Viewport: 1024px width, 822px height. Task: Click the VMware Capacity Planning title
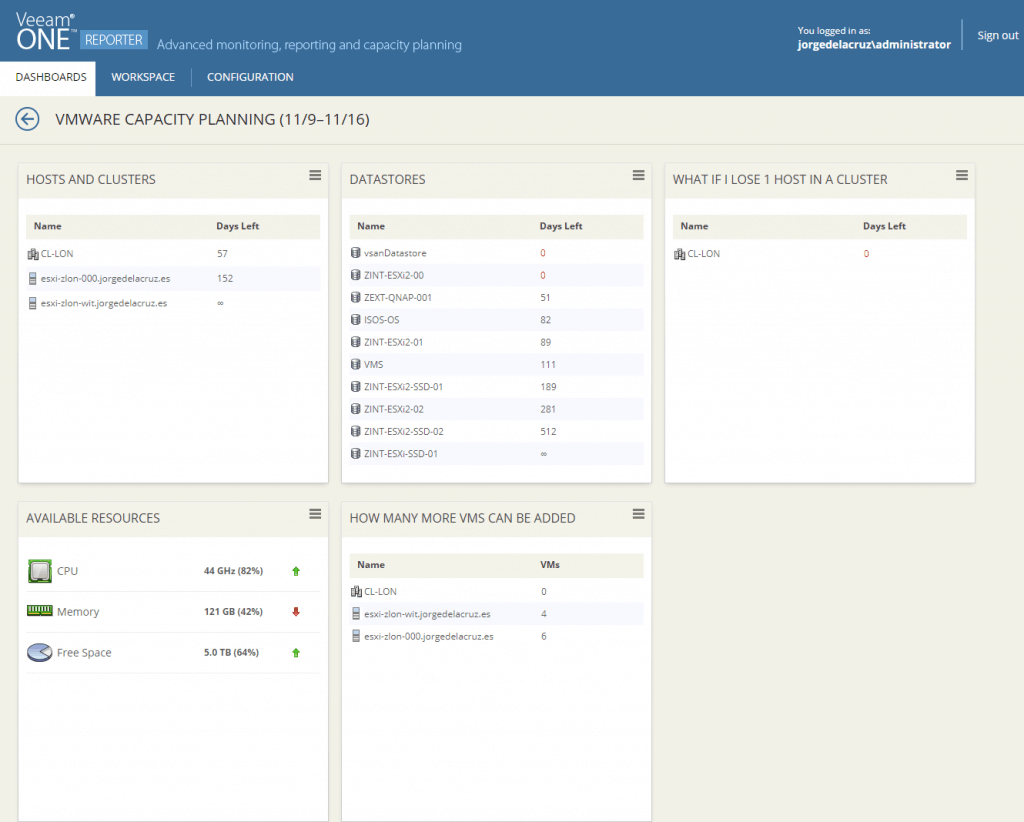tap(212, 119)
